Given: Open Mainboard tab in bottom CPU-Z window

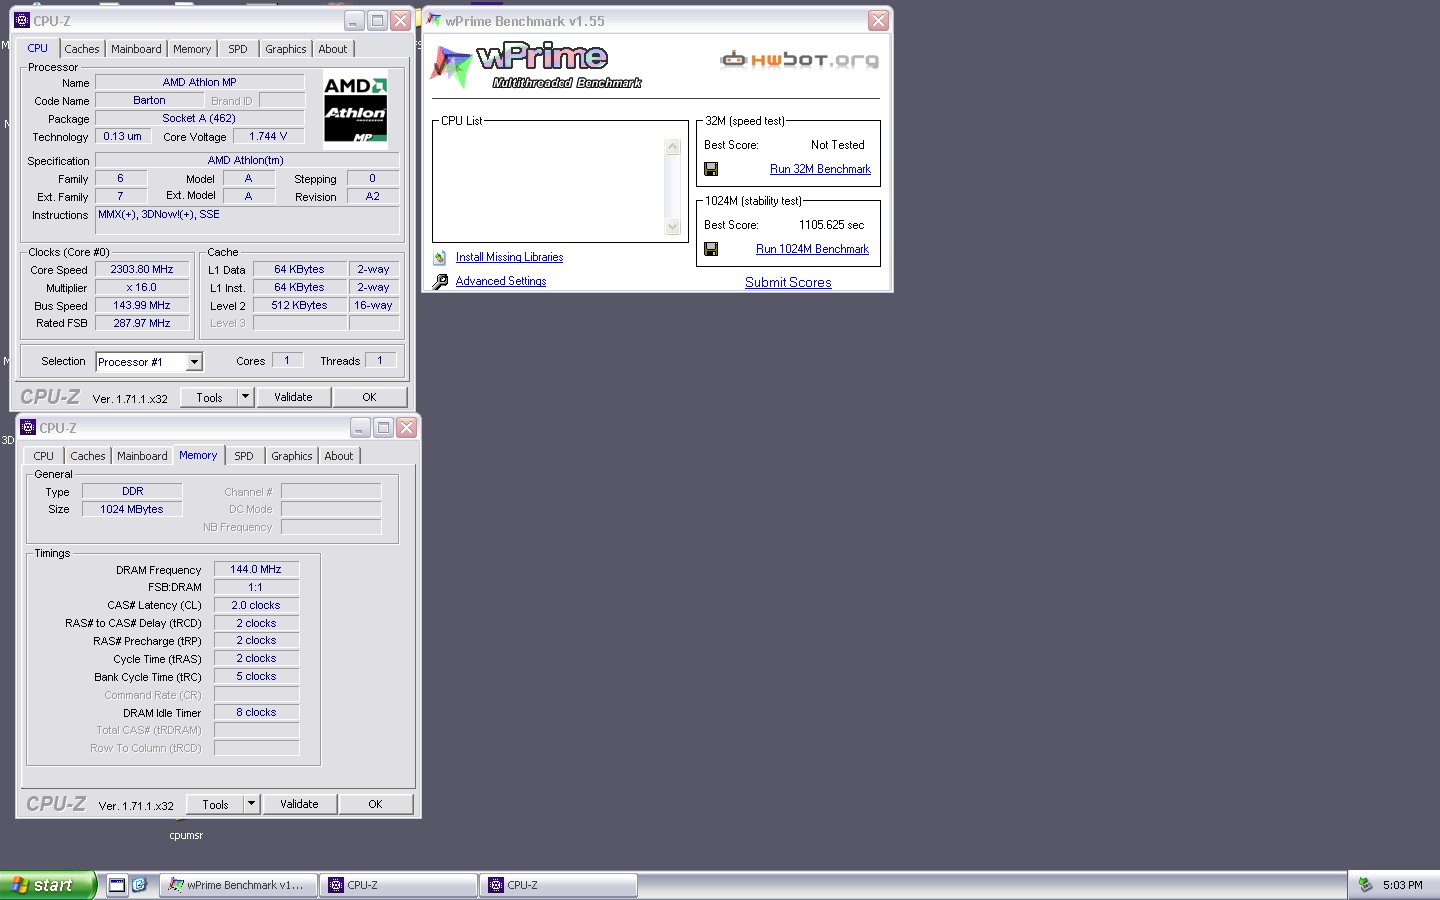Looking at the screenshot, I should (x=142, y=456).
